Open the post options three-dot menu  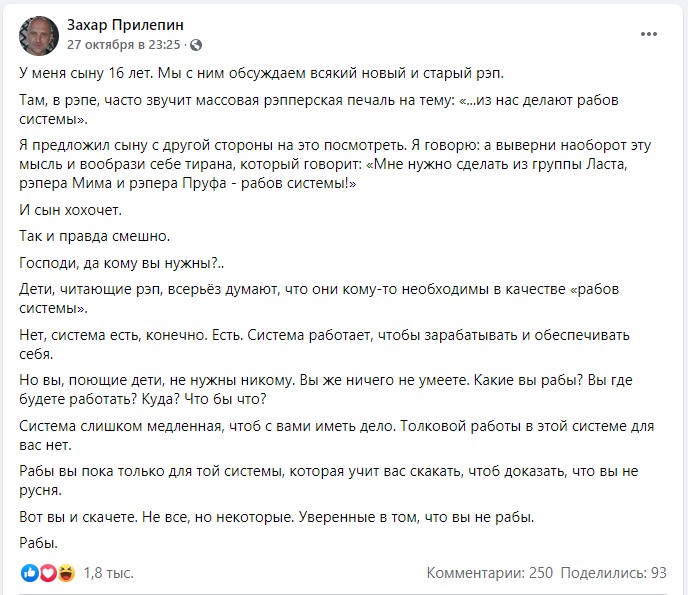pos(649,34)
